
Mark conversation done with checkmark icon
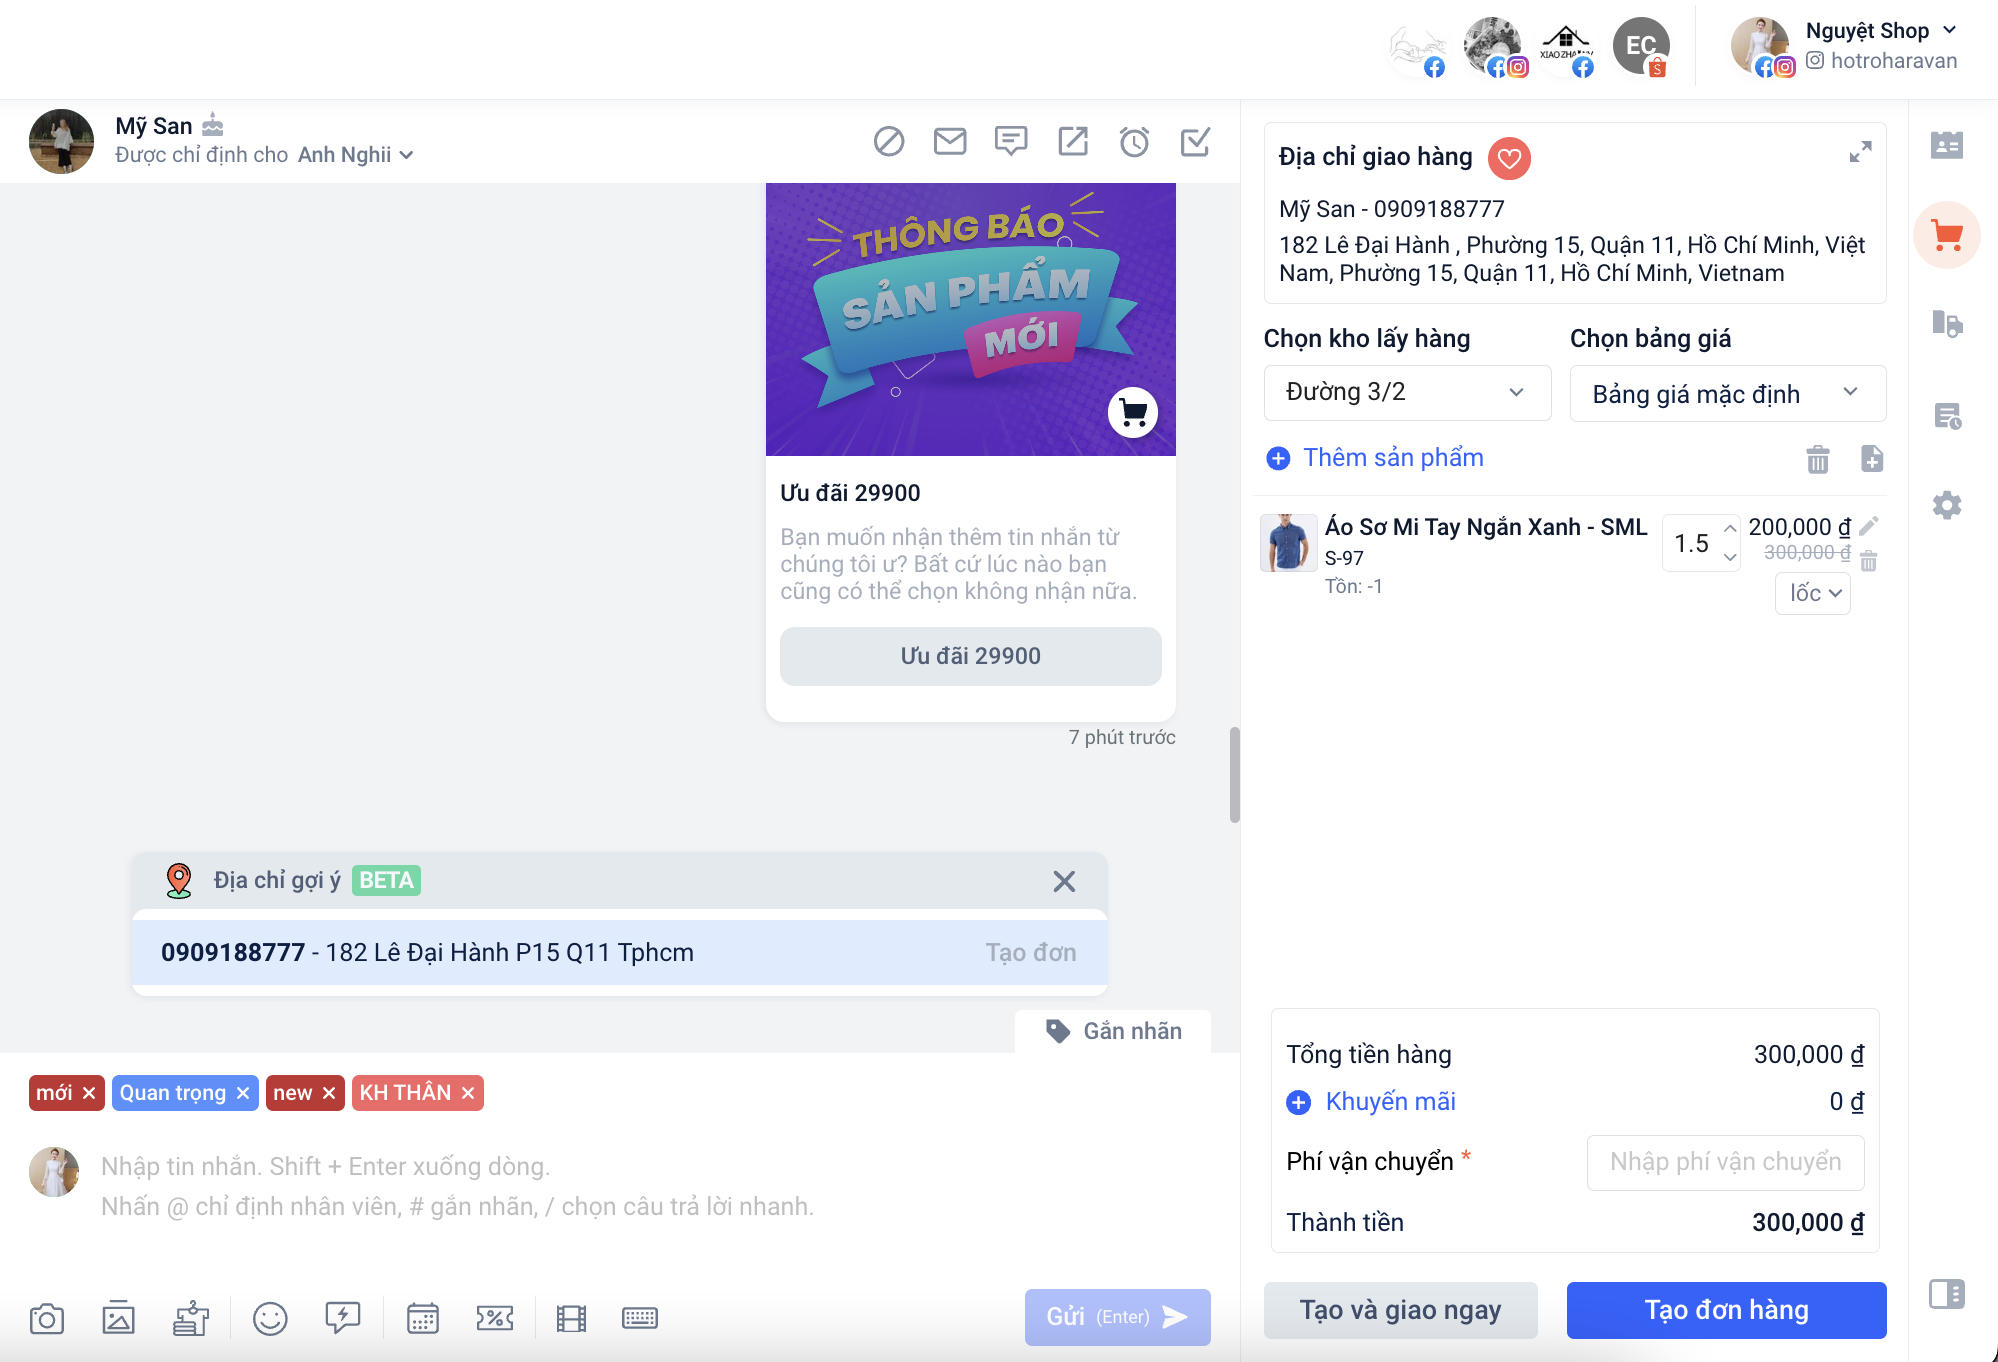pos(1195,142)
